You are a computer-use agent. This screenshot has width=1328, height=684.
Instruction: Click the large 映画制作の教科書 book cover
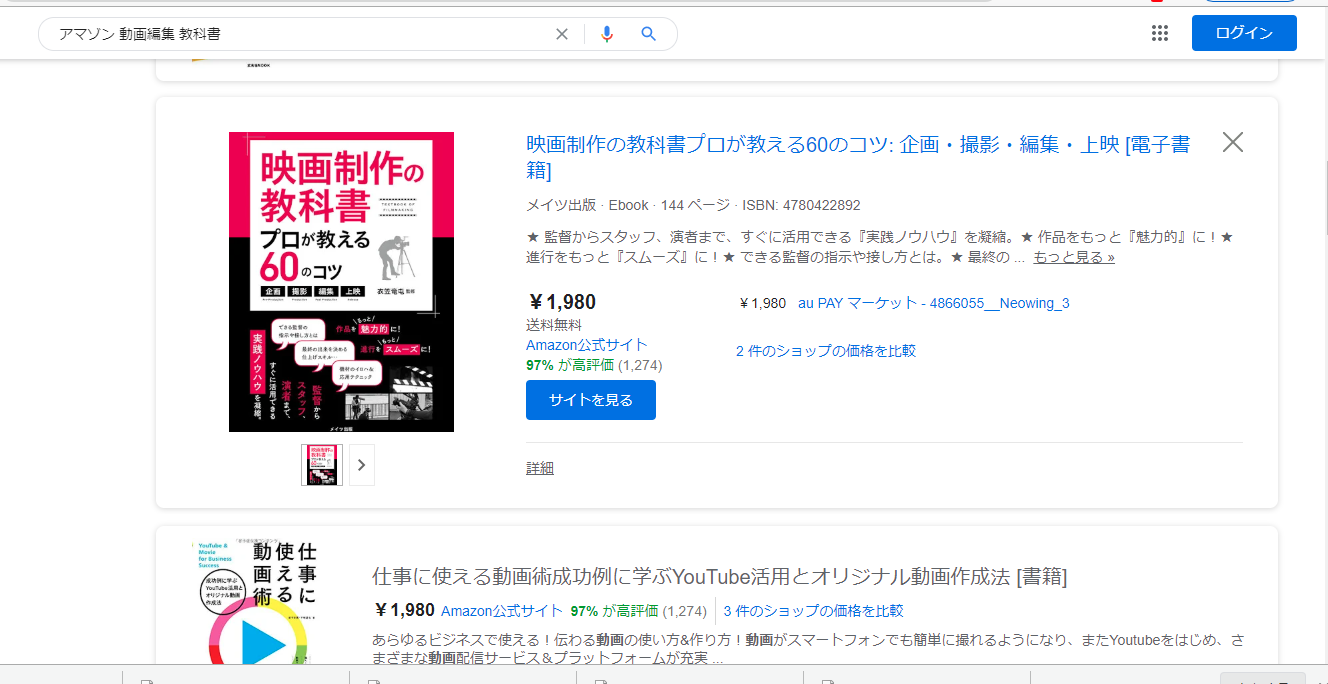pos(341,282)
